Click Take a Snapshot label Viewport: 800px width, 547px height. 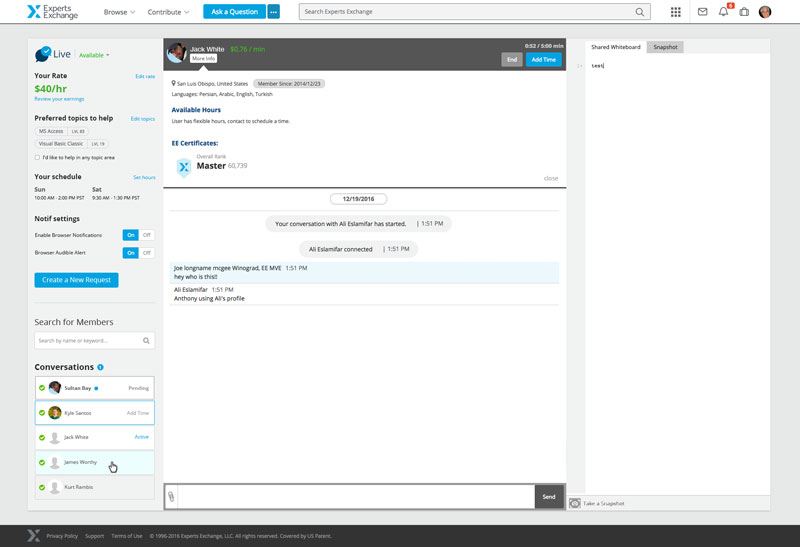[604, 504]
